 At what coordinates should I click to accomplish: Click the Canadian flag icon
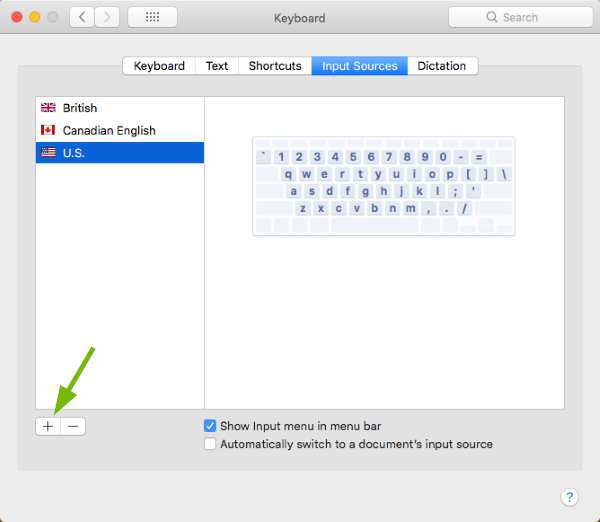[48, 130]
